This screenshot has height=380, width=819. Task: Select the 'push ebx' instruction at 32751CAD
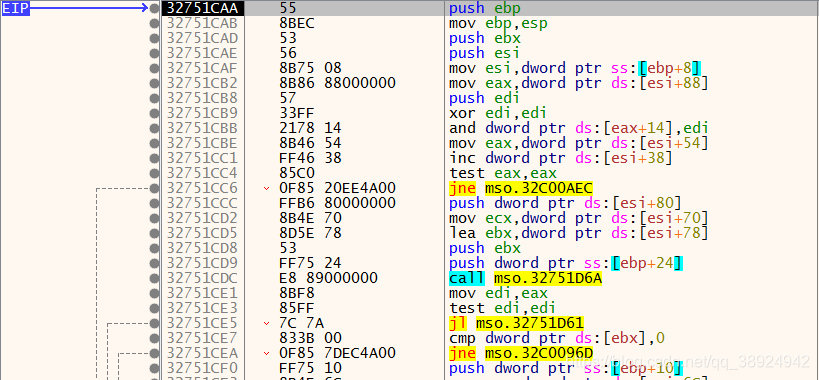pyautogui.click(x=485, y=38)
